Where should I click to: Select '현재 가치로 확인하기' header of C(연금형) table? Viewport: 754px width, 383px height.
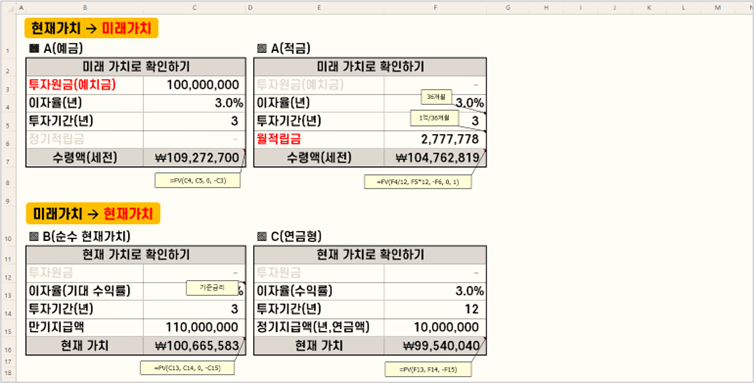(370, 255)
